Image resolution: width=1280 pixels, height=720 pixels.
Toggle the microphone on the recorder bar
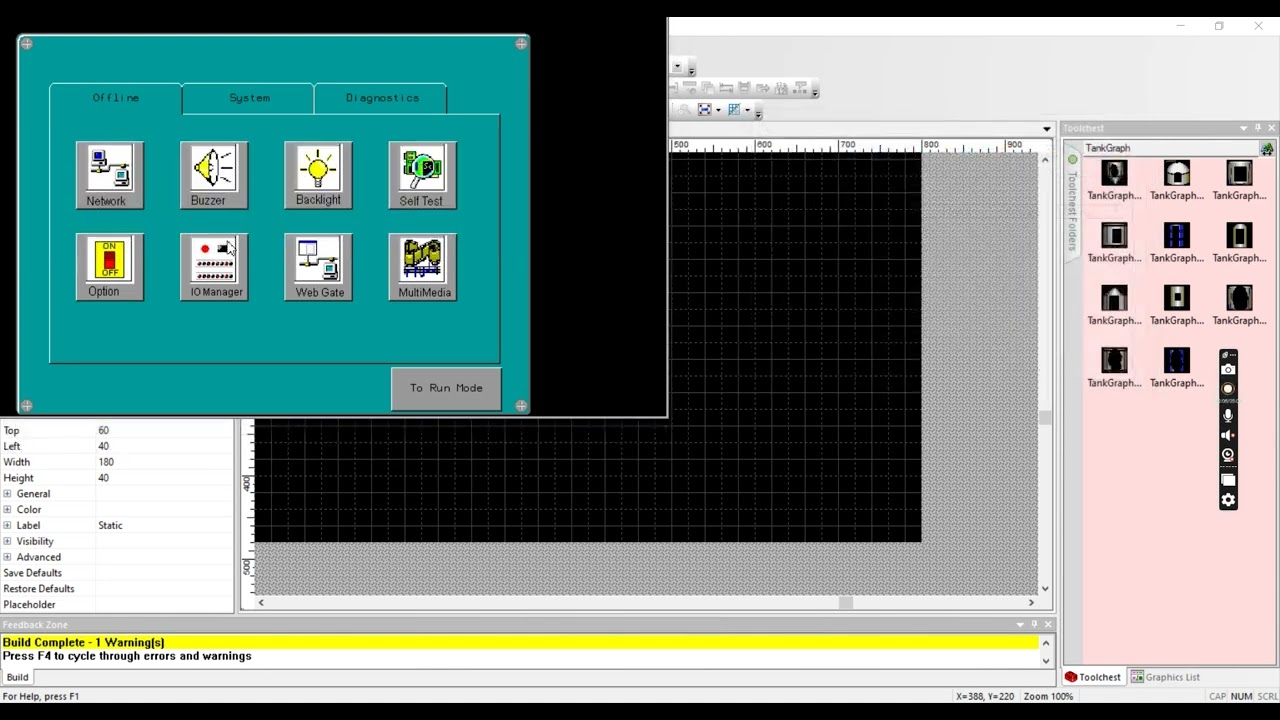1228,414
